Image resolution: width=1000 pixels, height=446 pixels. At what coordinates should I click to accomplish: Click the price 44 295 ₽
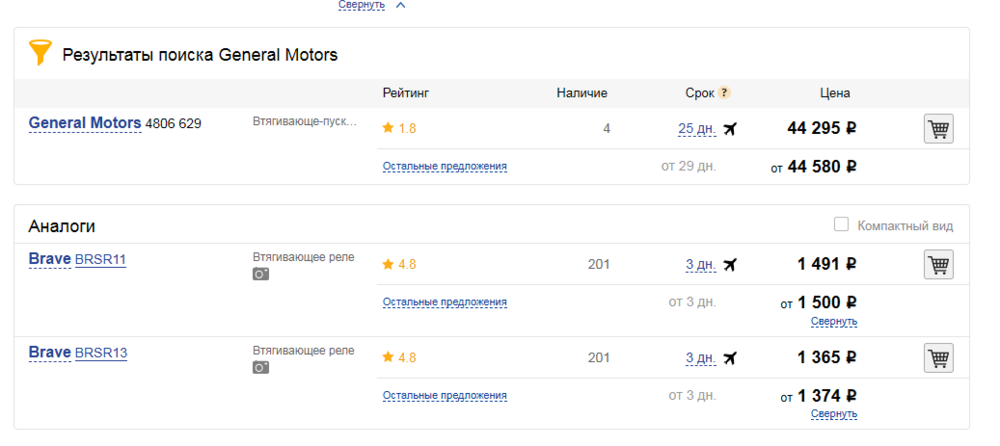pos(821,128)
